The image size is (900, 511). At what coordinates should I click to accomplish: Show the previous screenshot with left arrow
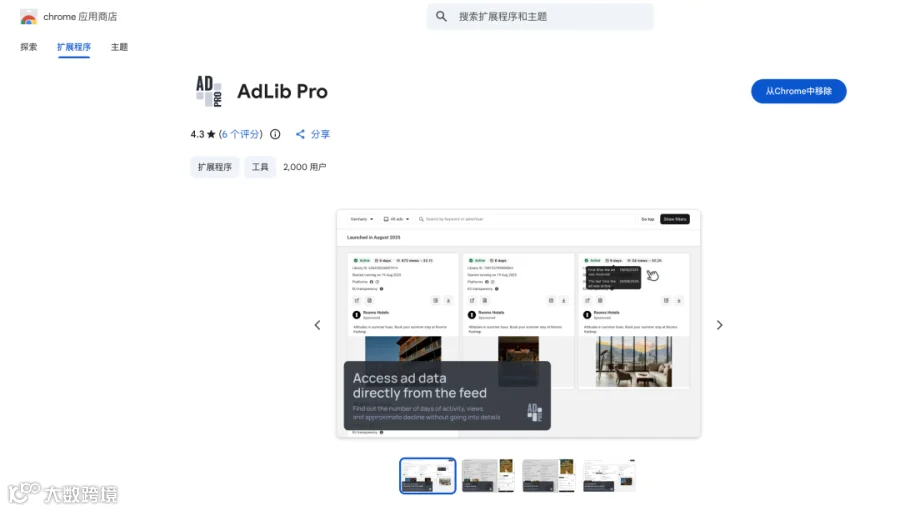tap(317, 326)
